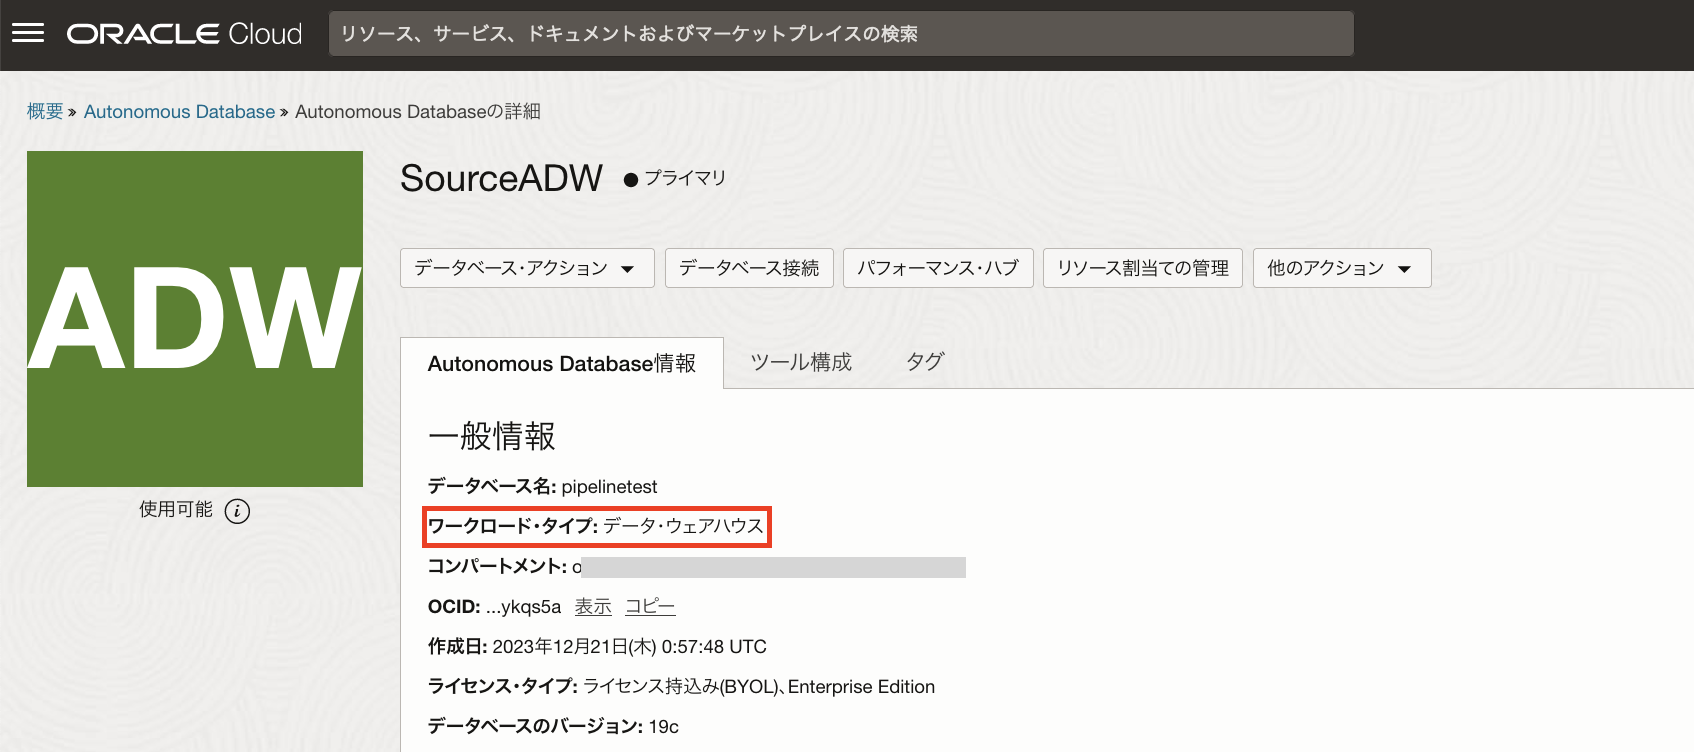
Task: Click the Autonomous Databaseの詳細 breadcrumb text
Action: [x=417, y=111]
